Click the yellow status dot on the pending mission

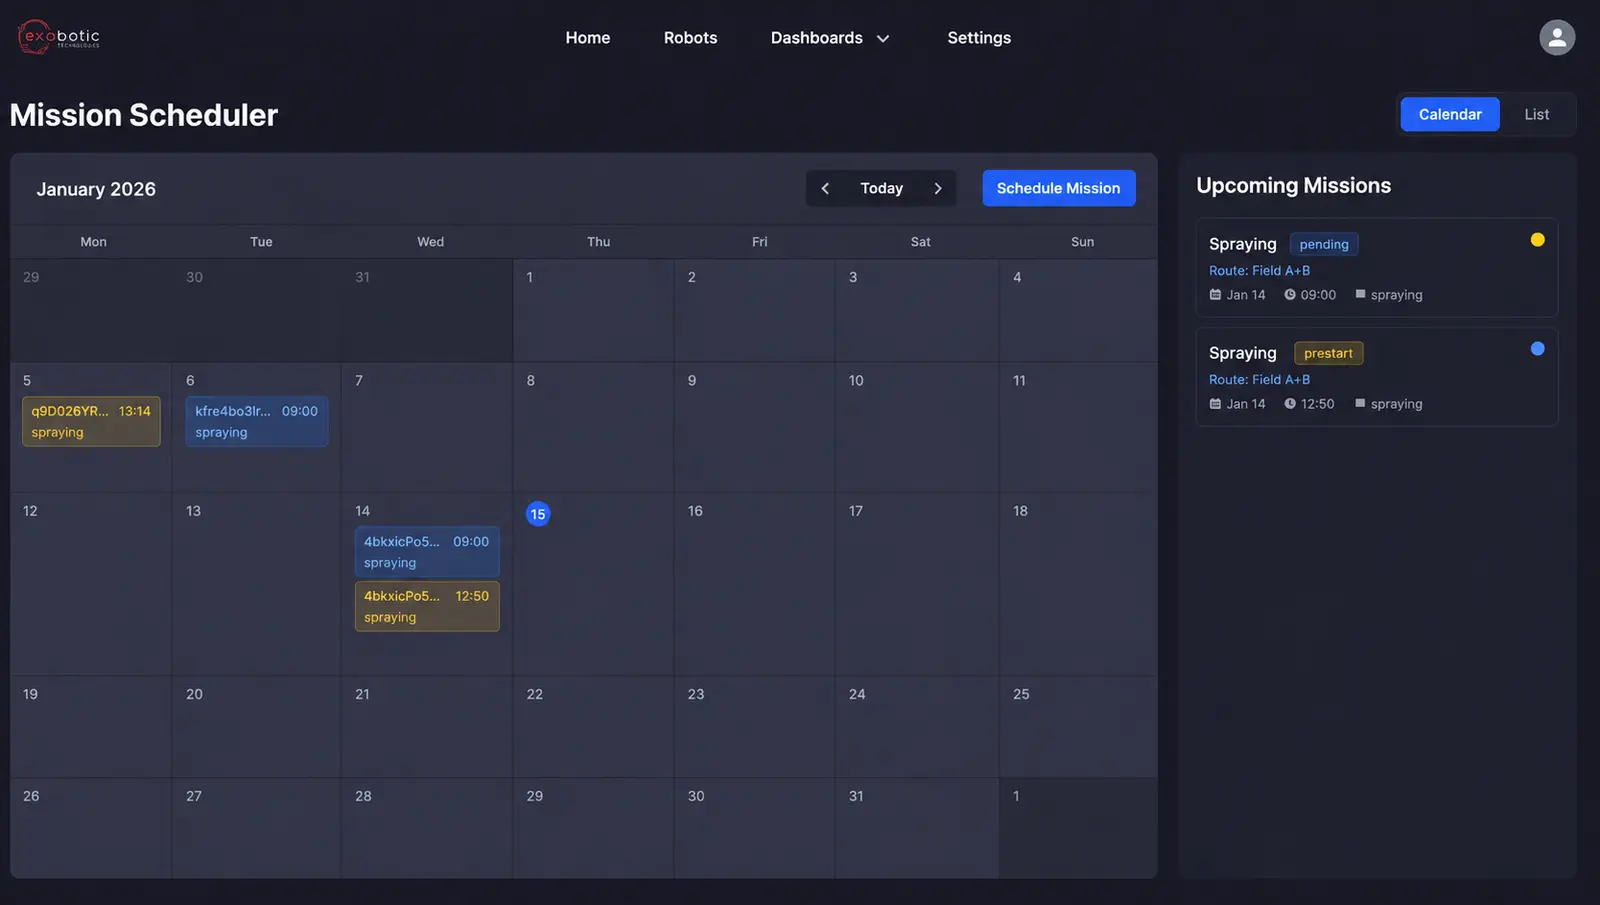(x=1537, y=240)
